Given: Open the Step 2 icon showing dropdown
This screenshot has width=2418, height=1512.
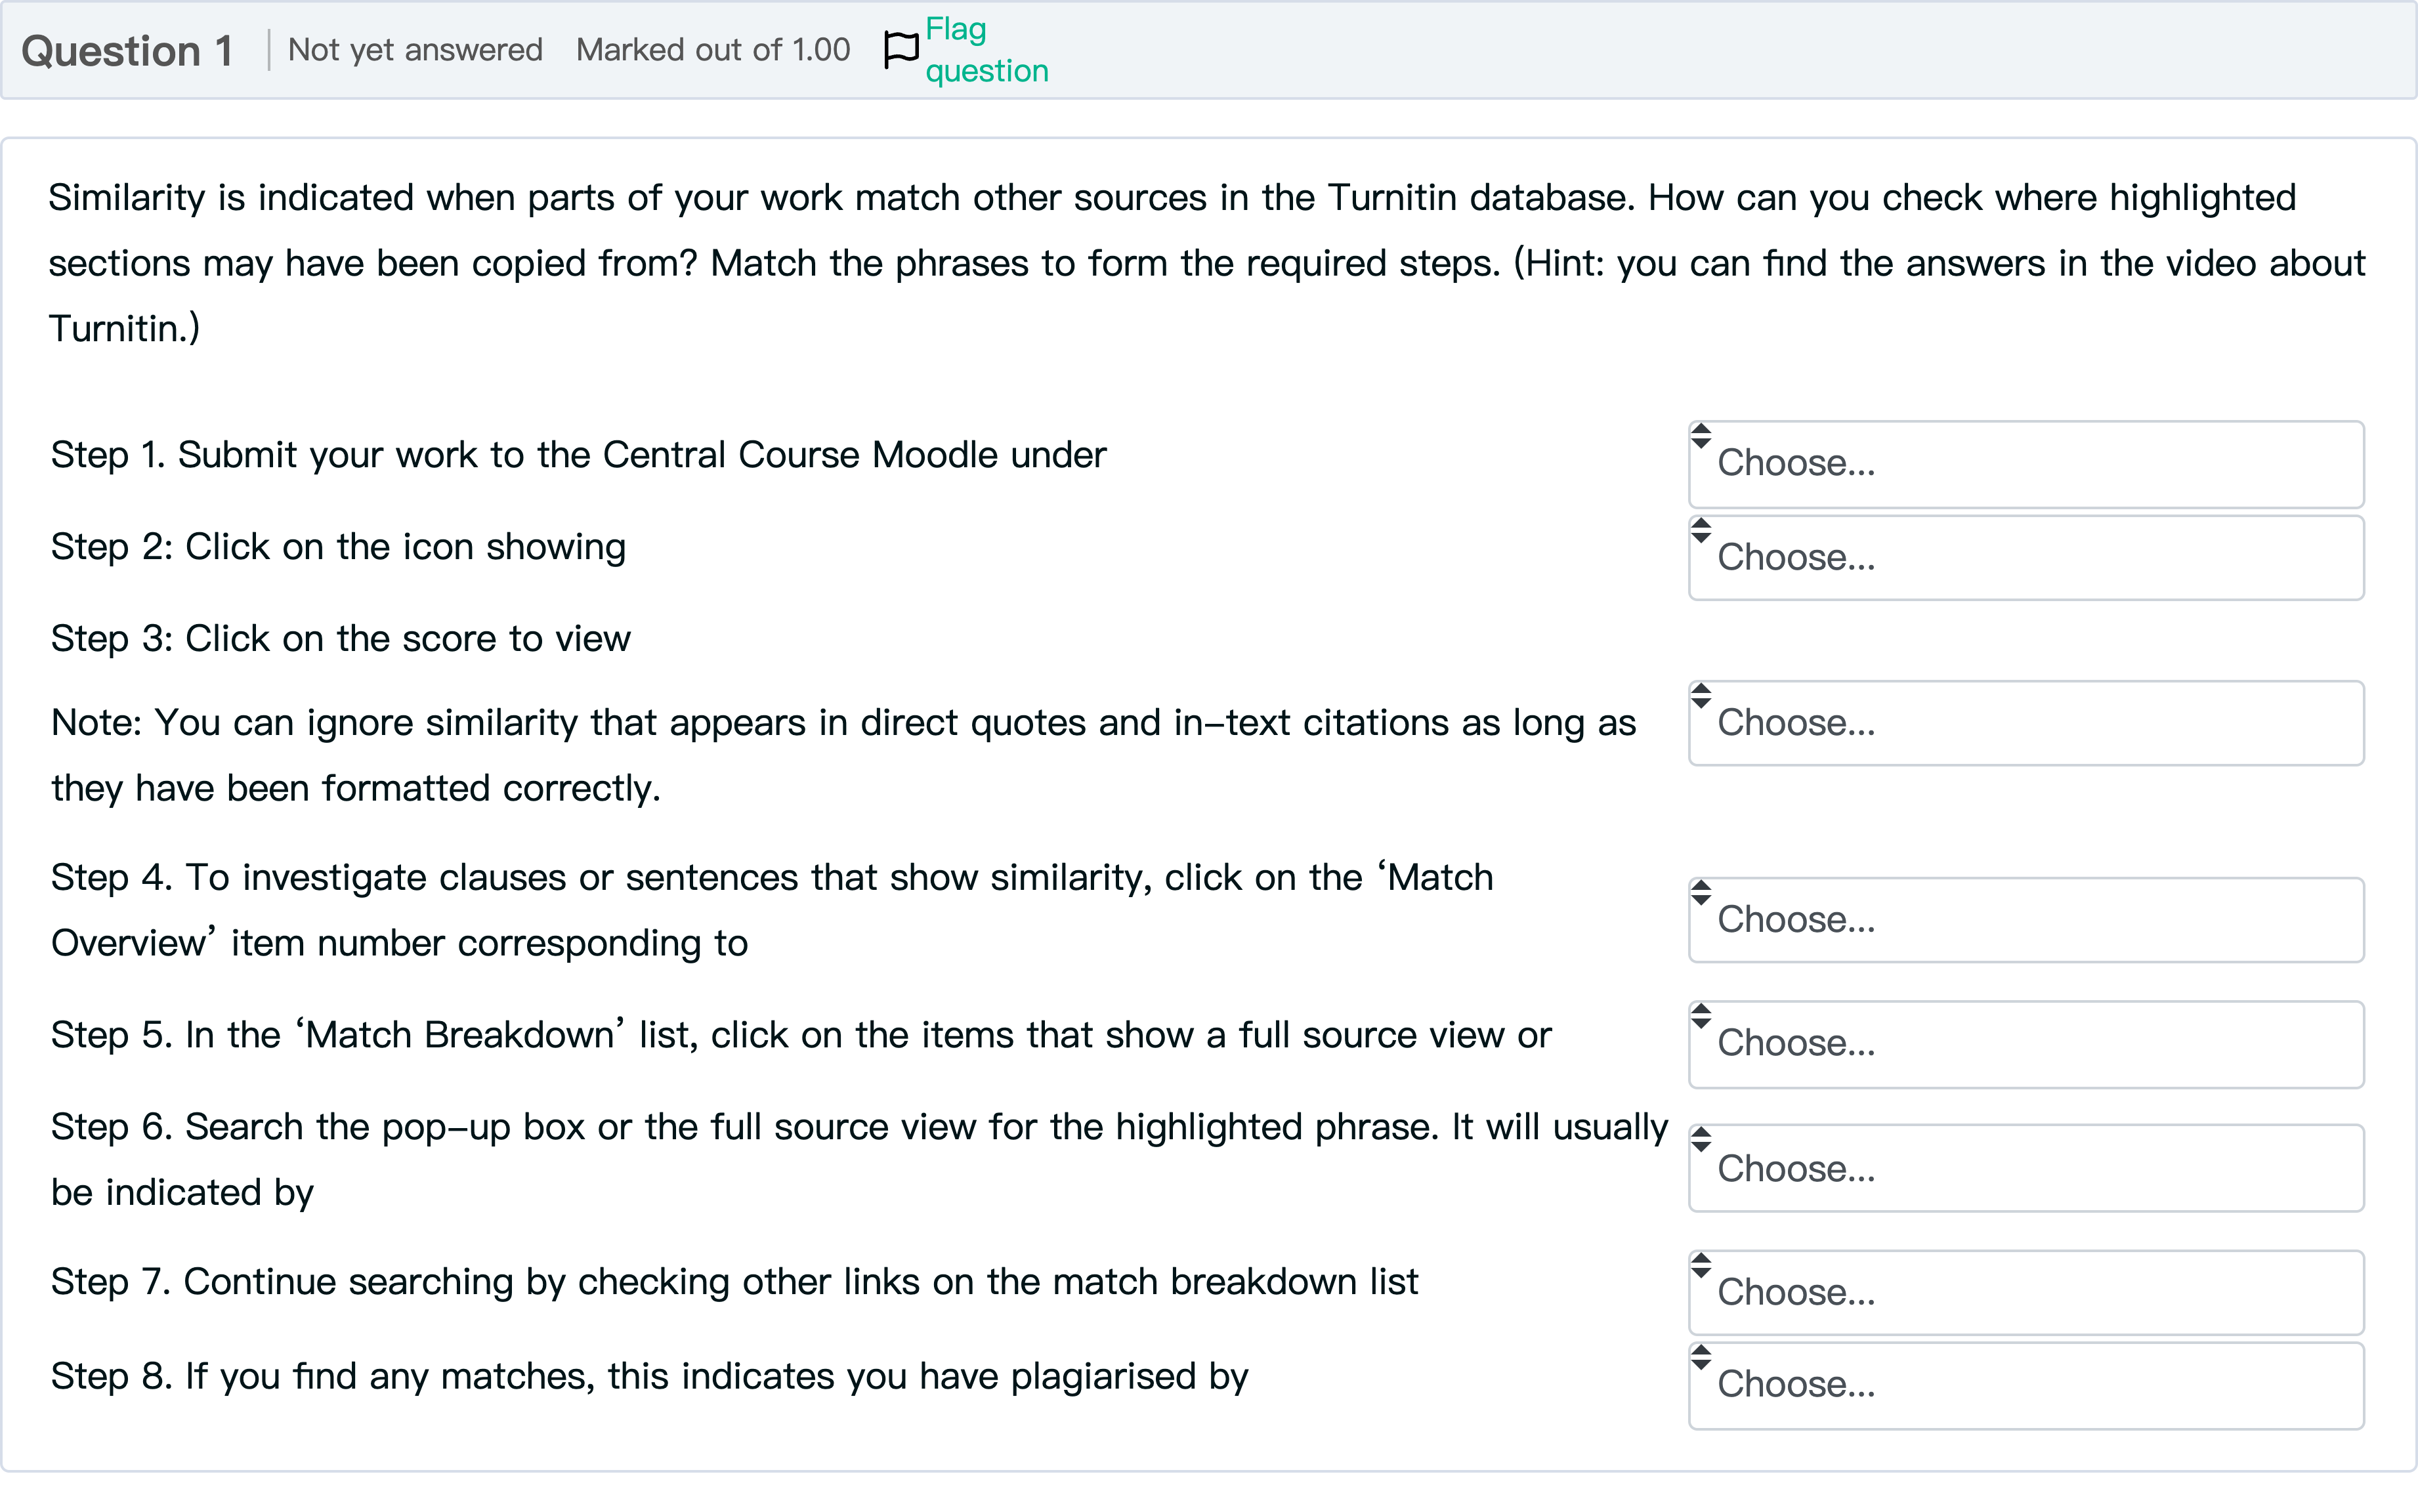Looking at the screenshot, I should [x=2025, y=558].
